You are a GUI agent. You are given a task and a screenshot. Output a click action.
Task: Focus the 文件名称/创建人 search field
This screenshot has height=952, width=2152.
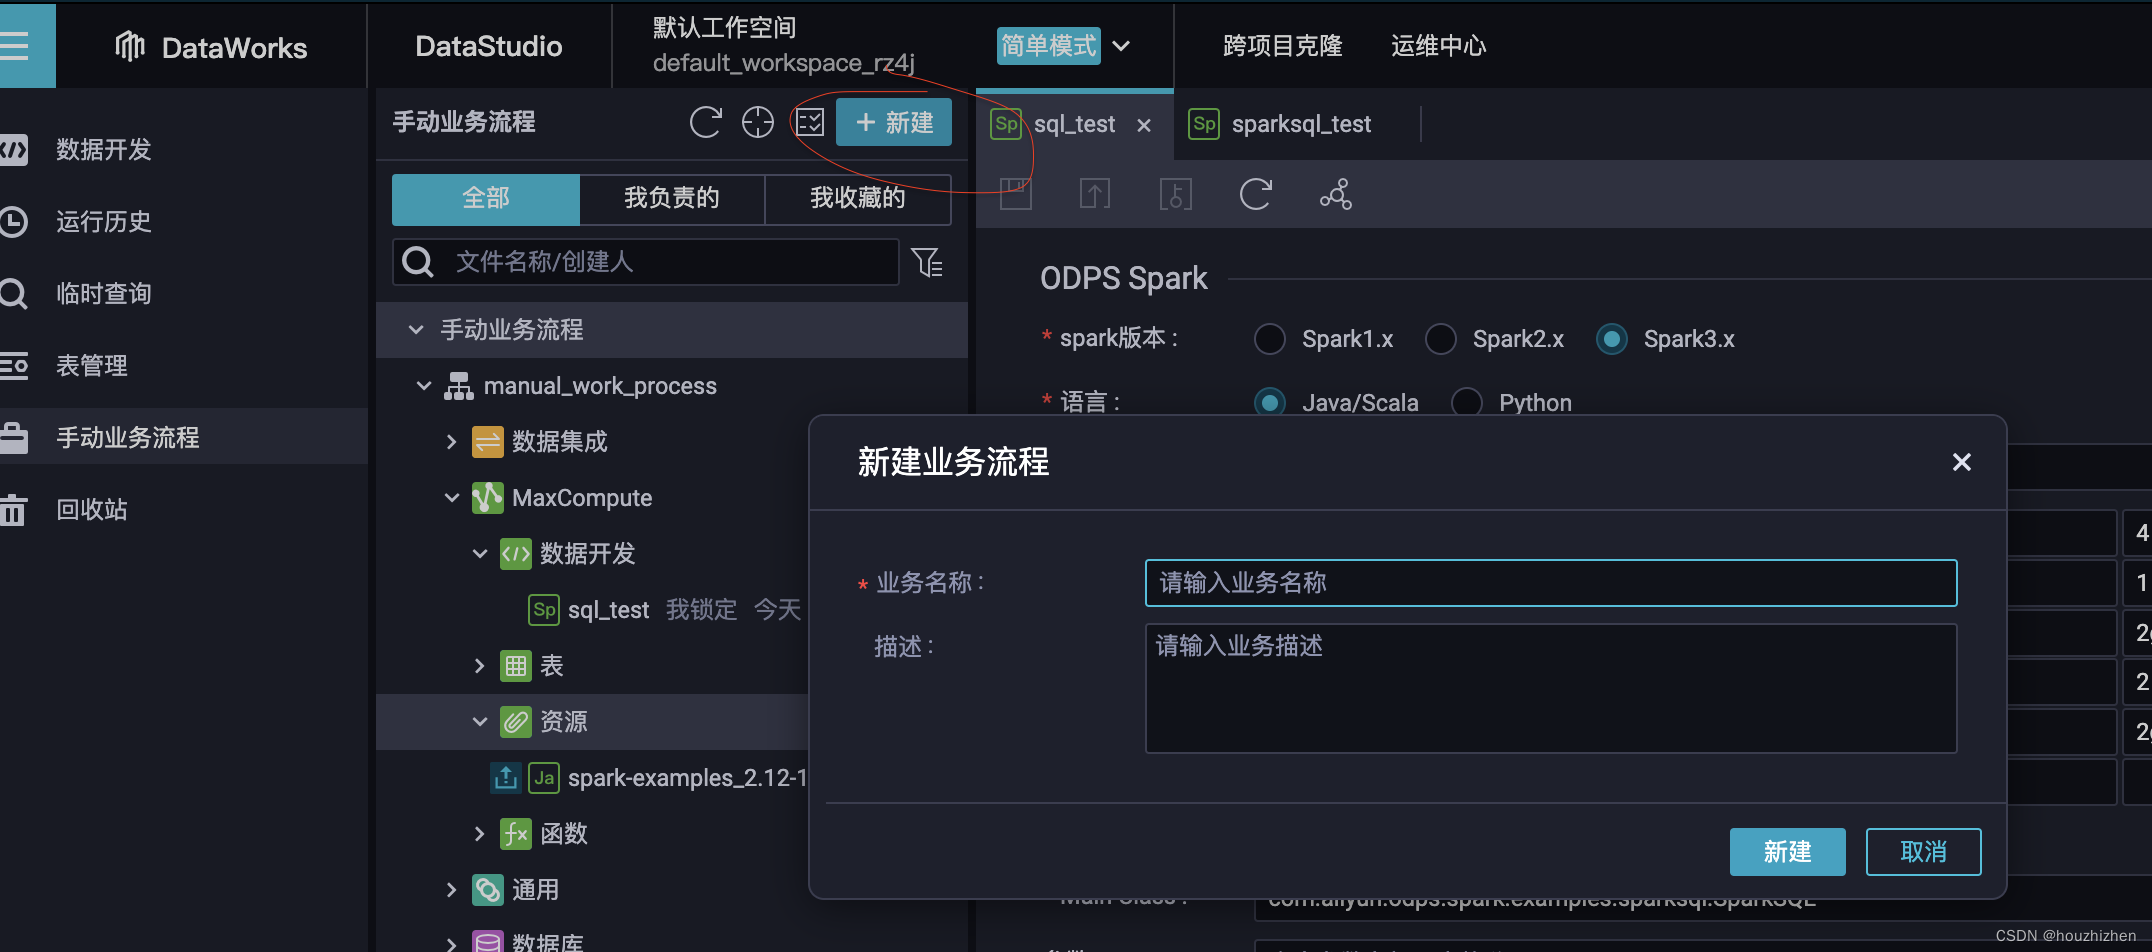pyautogui.click(x=646, y=262)
